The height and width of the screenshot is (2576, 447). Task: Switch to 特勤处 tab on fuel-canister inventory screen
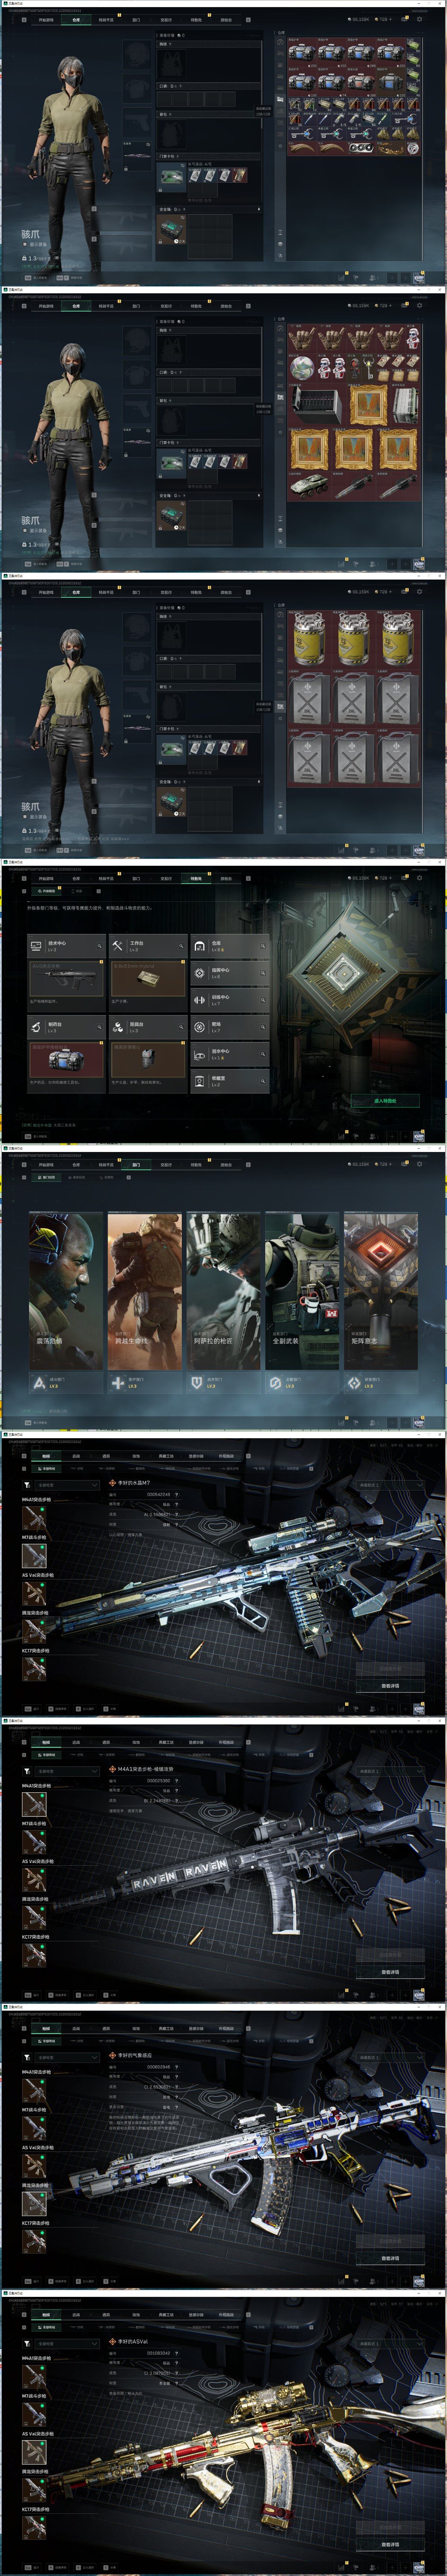pos(196,592)
